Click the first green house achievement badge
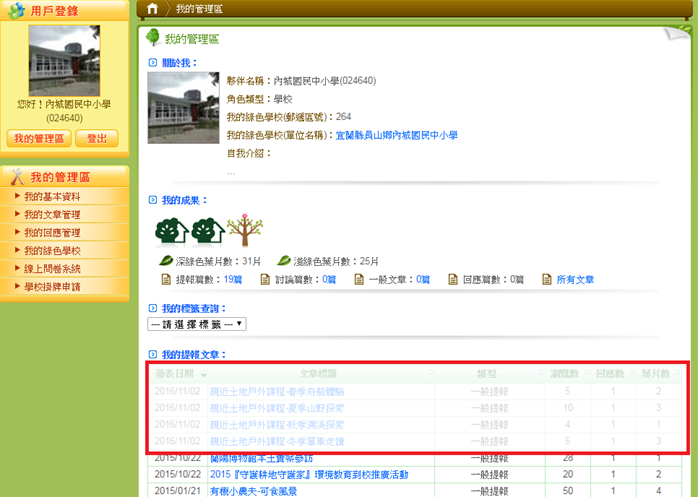 tap(172, 230)
